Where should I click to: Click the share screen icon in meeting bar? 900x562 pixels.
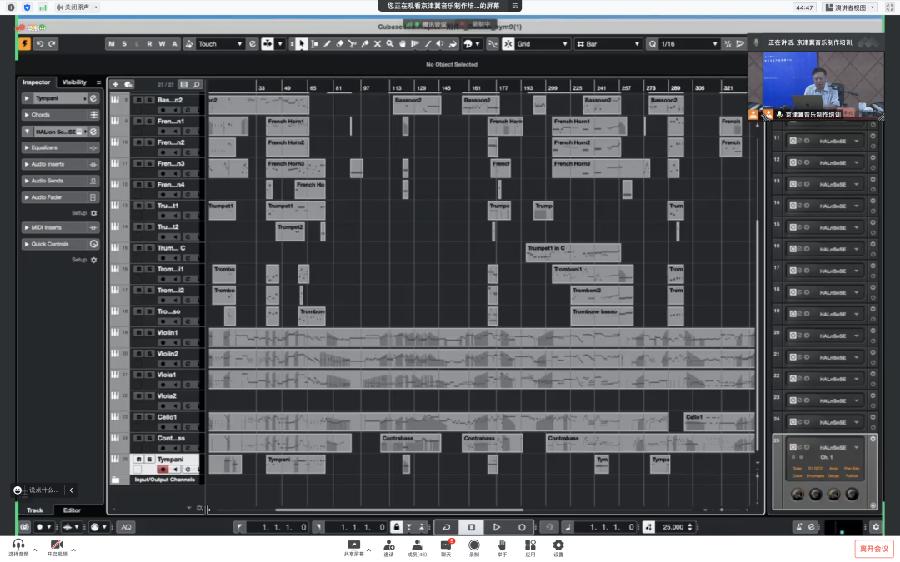(x=354, y=546)
